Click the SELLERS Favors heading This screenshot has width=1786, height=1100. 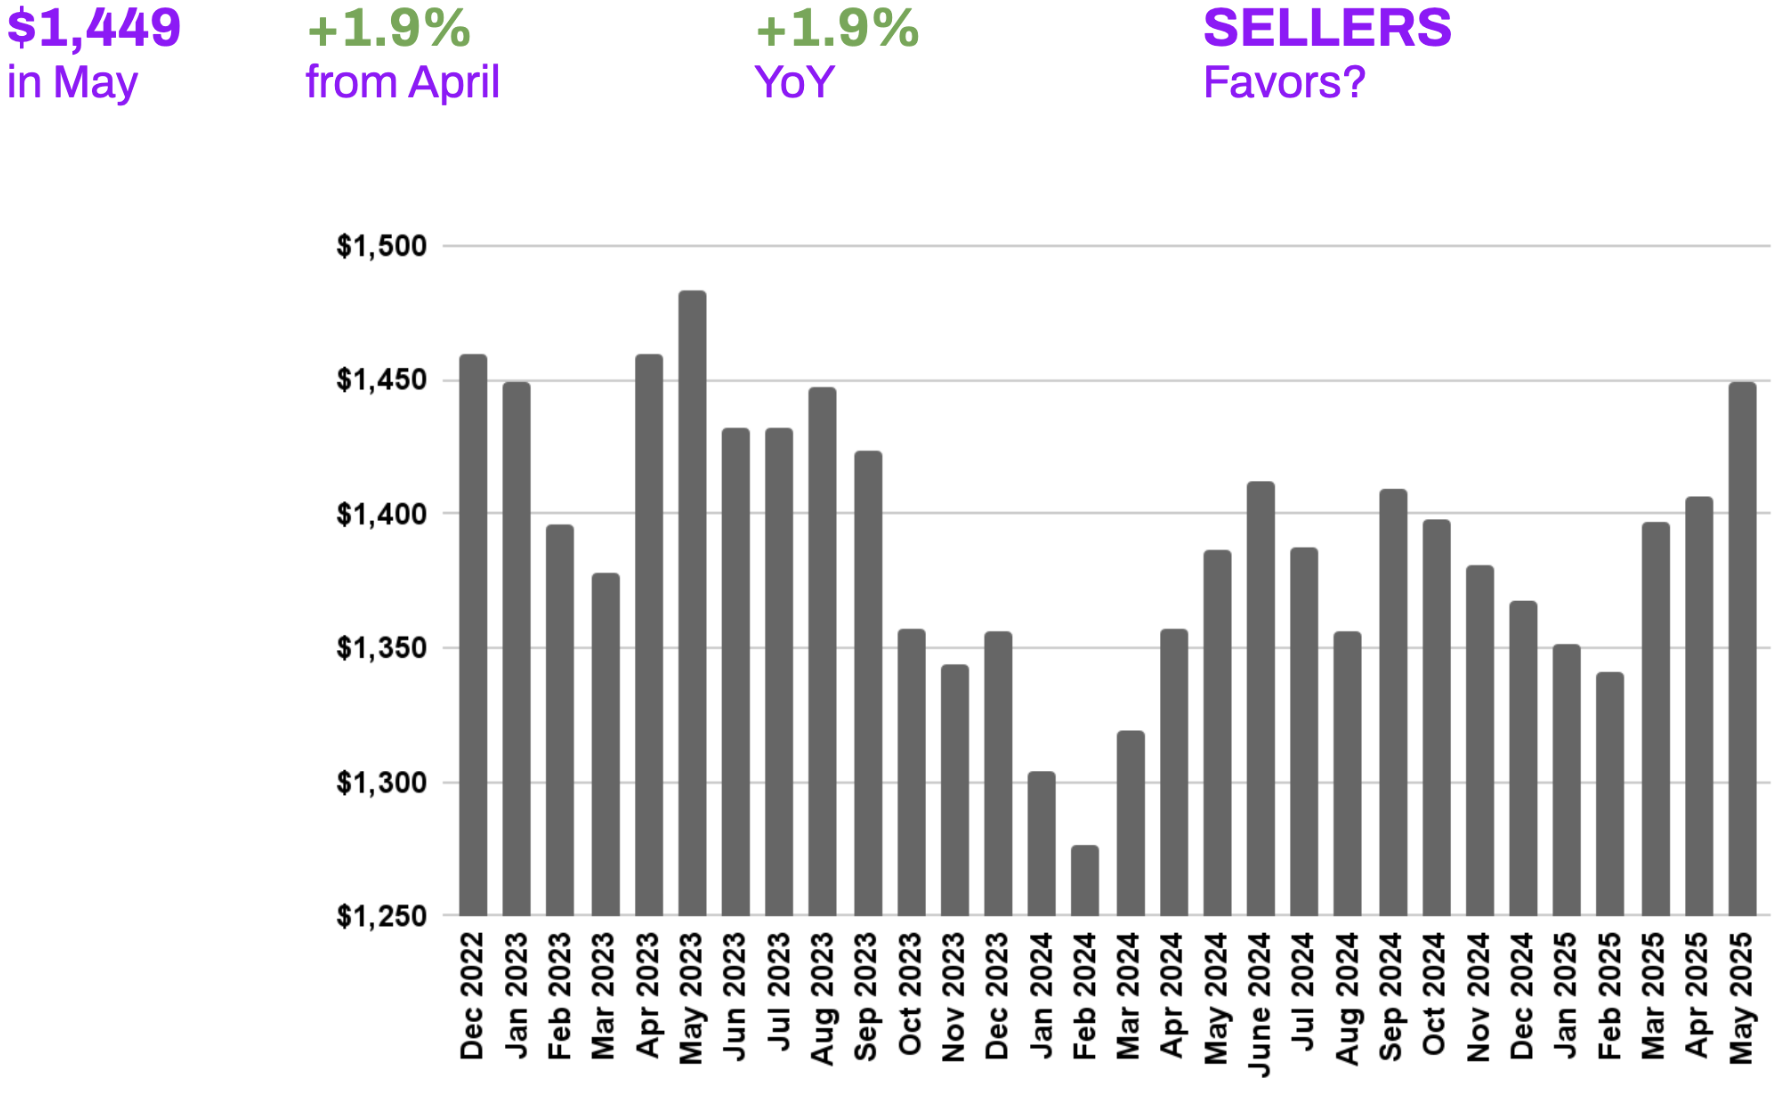pyautogui.click(x=1327, y=54)
